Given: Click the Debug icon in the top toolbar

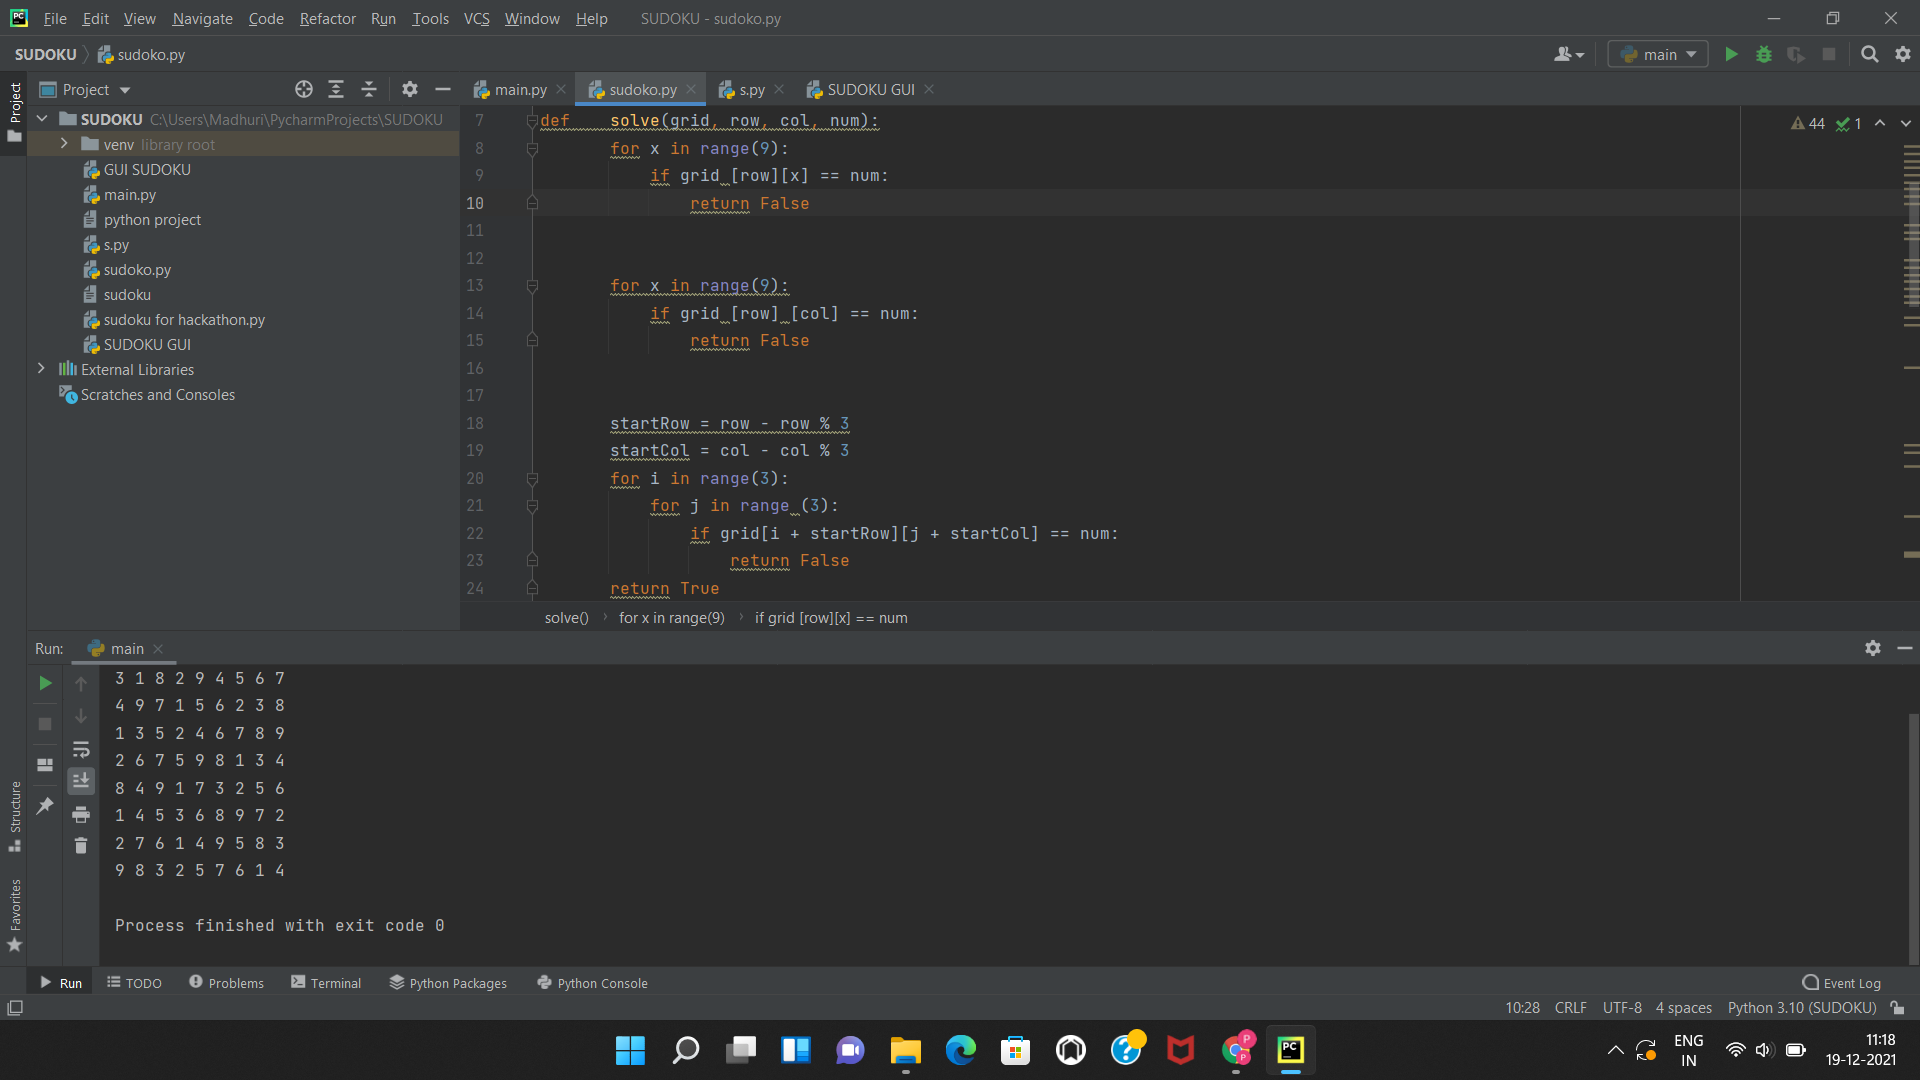Looking at the screenshot, I should [x=1763, y=54].
